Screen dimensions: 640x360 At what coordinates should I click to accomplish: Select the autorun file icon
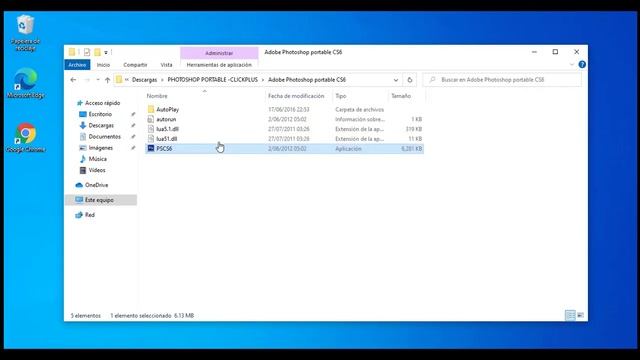(x=151, y=119)
